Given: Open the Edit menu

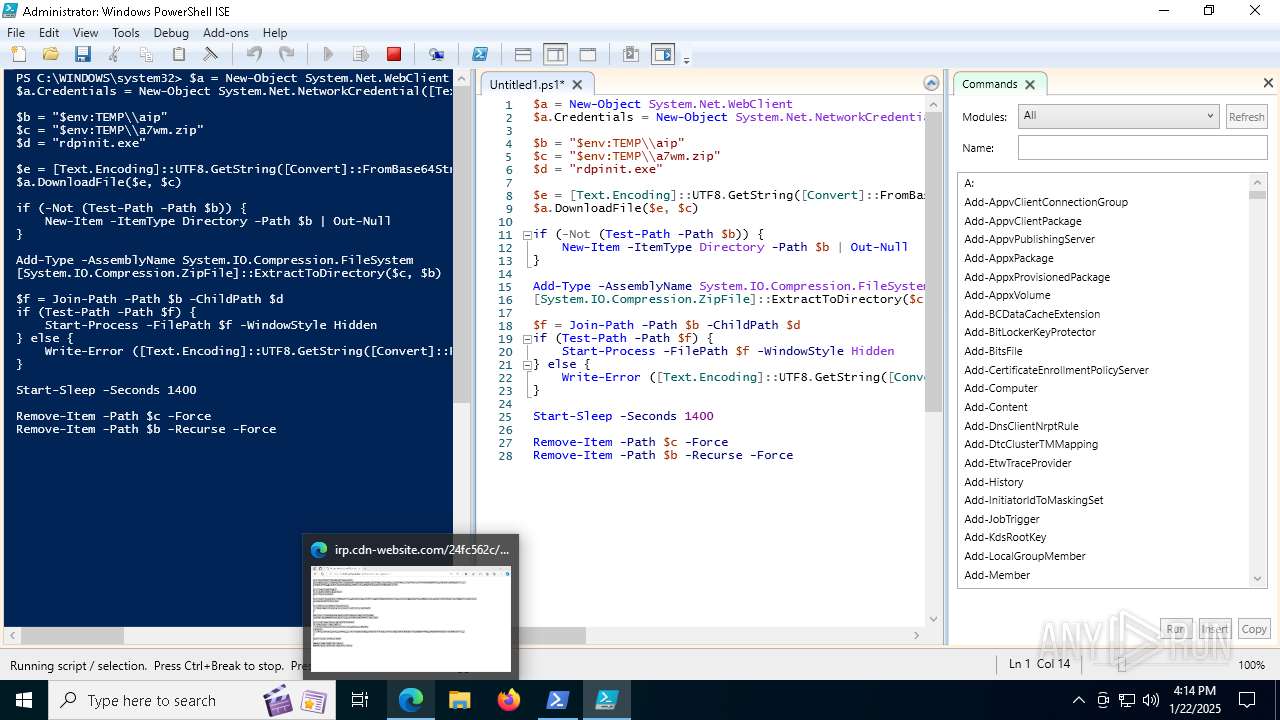Looking at the screenshot, I should tap(49, 33).
